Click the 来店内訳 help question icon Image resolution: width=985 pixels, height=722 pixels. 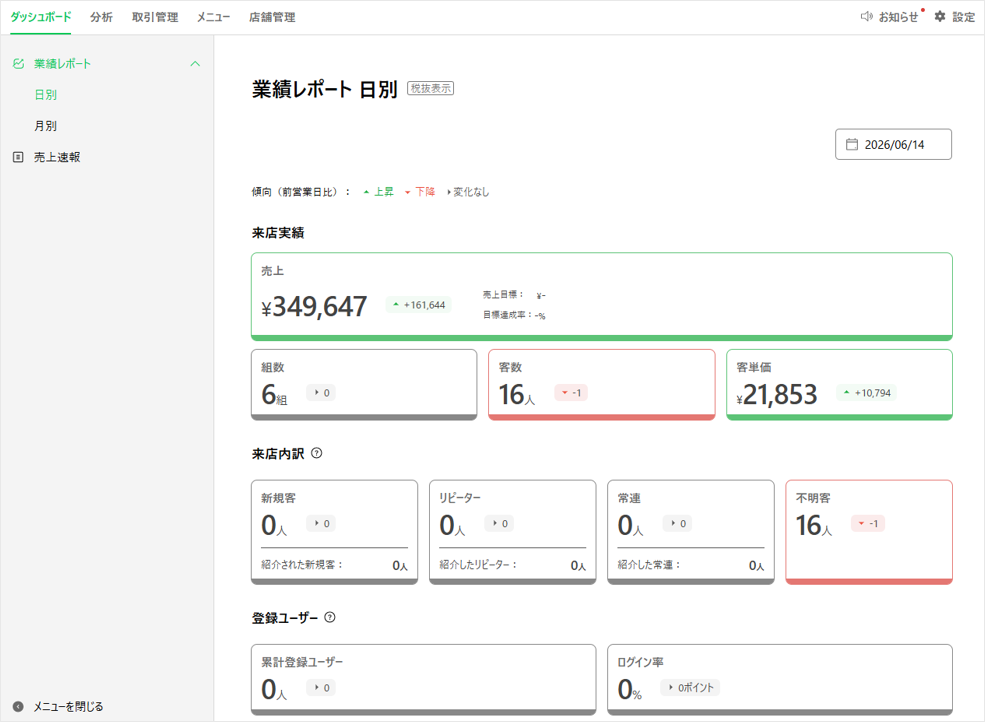pos(317,453)
